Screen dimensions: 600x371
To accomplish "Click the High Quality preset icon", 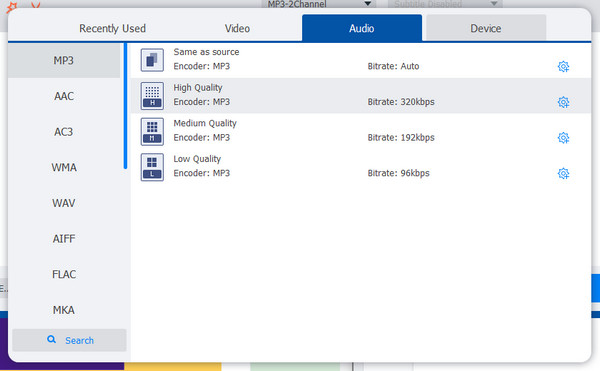I will [x=152, y=96].
